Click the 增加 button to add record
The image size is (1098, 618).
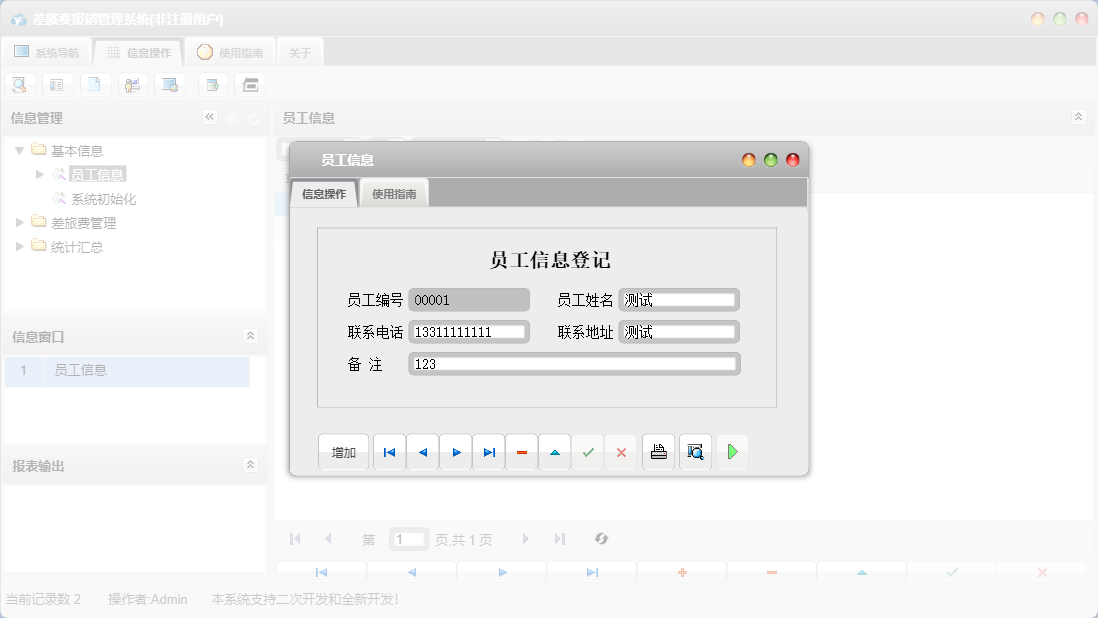pos(343,452)
